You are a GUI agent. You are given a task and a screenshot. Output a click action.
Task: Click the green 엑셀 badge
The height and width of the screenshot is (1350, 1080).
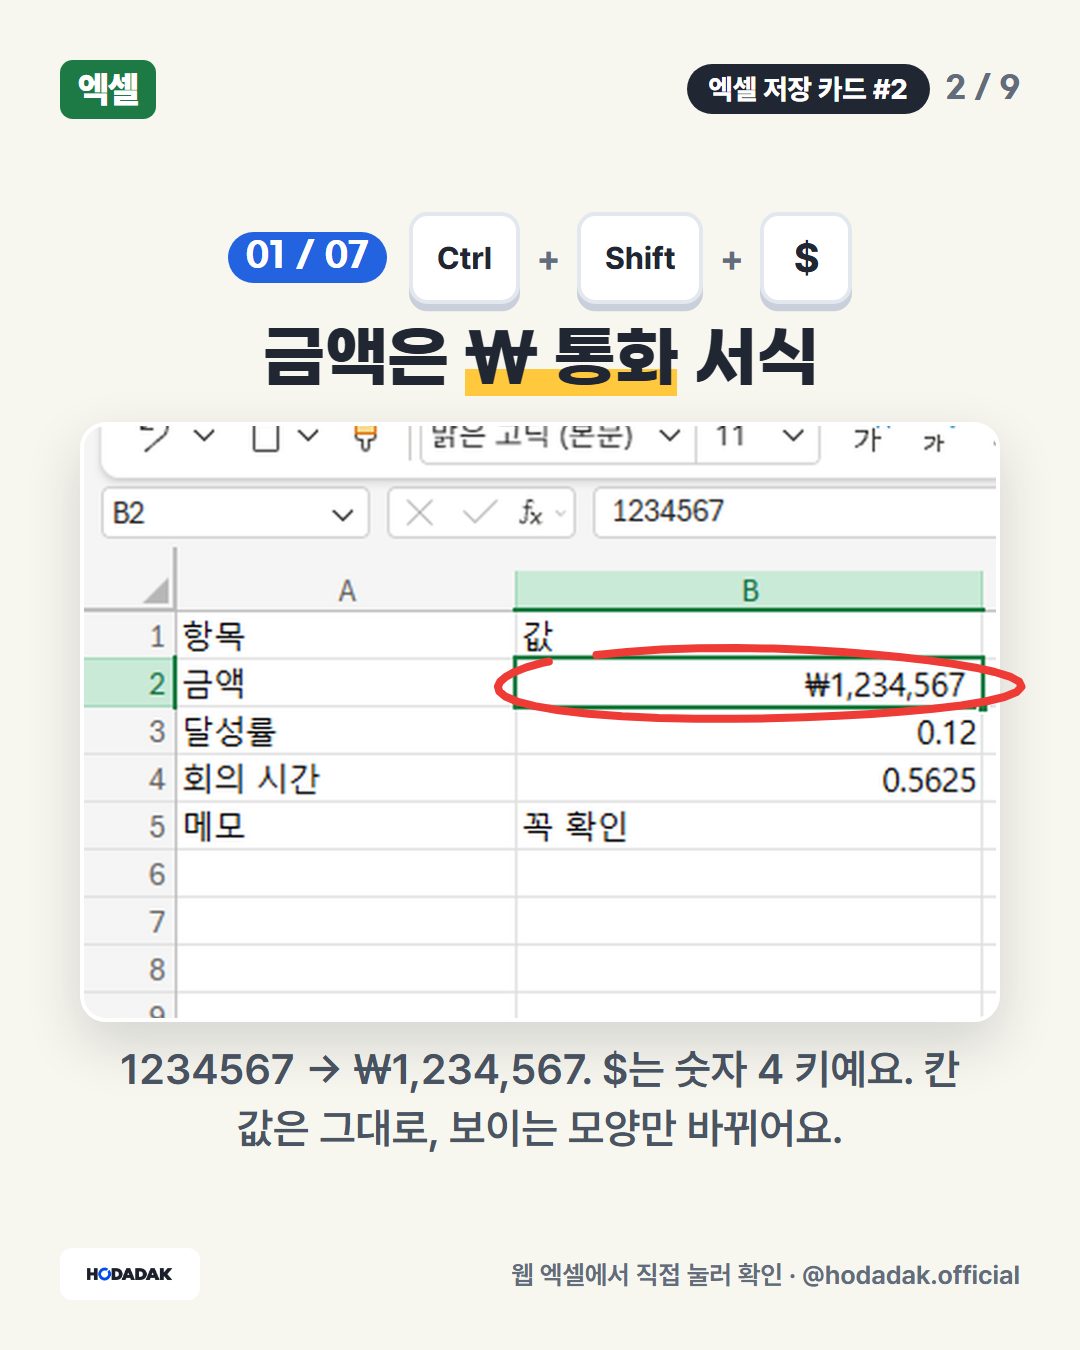click(x=108, y=89)
